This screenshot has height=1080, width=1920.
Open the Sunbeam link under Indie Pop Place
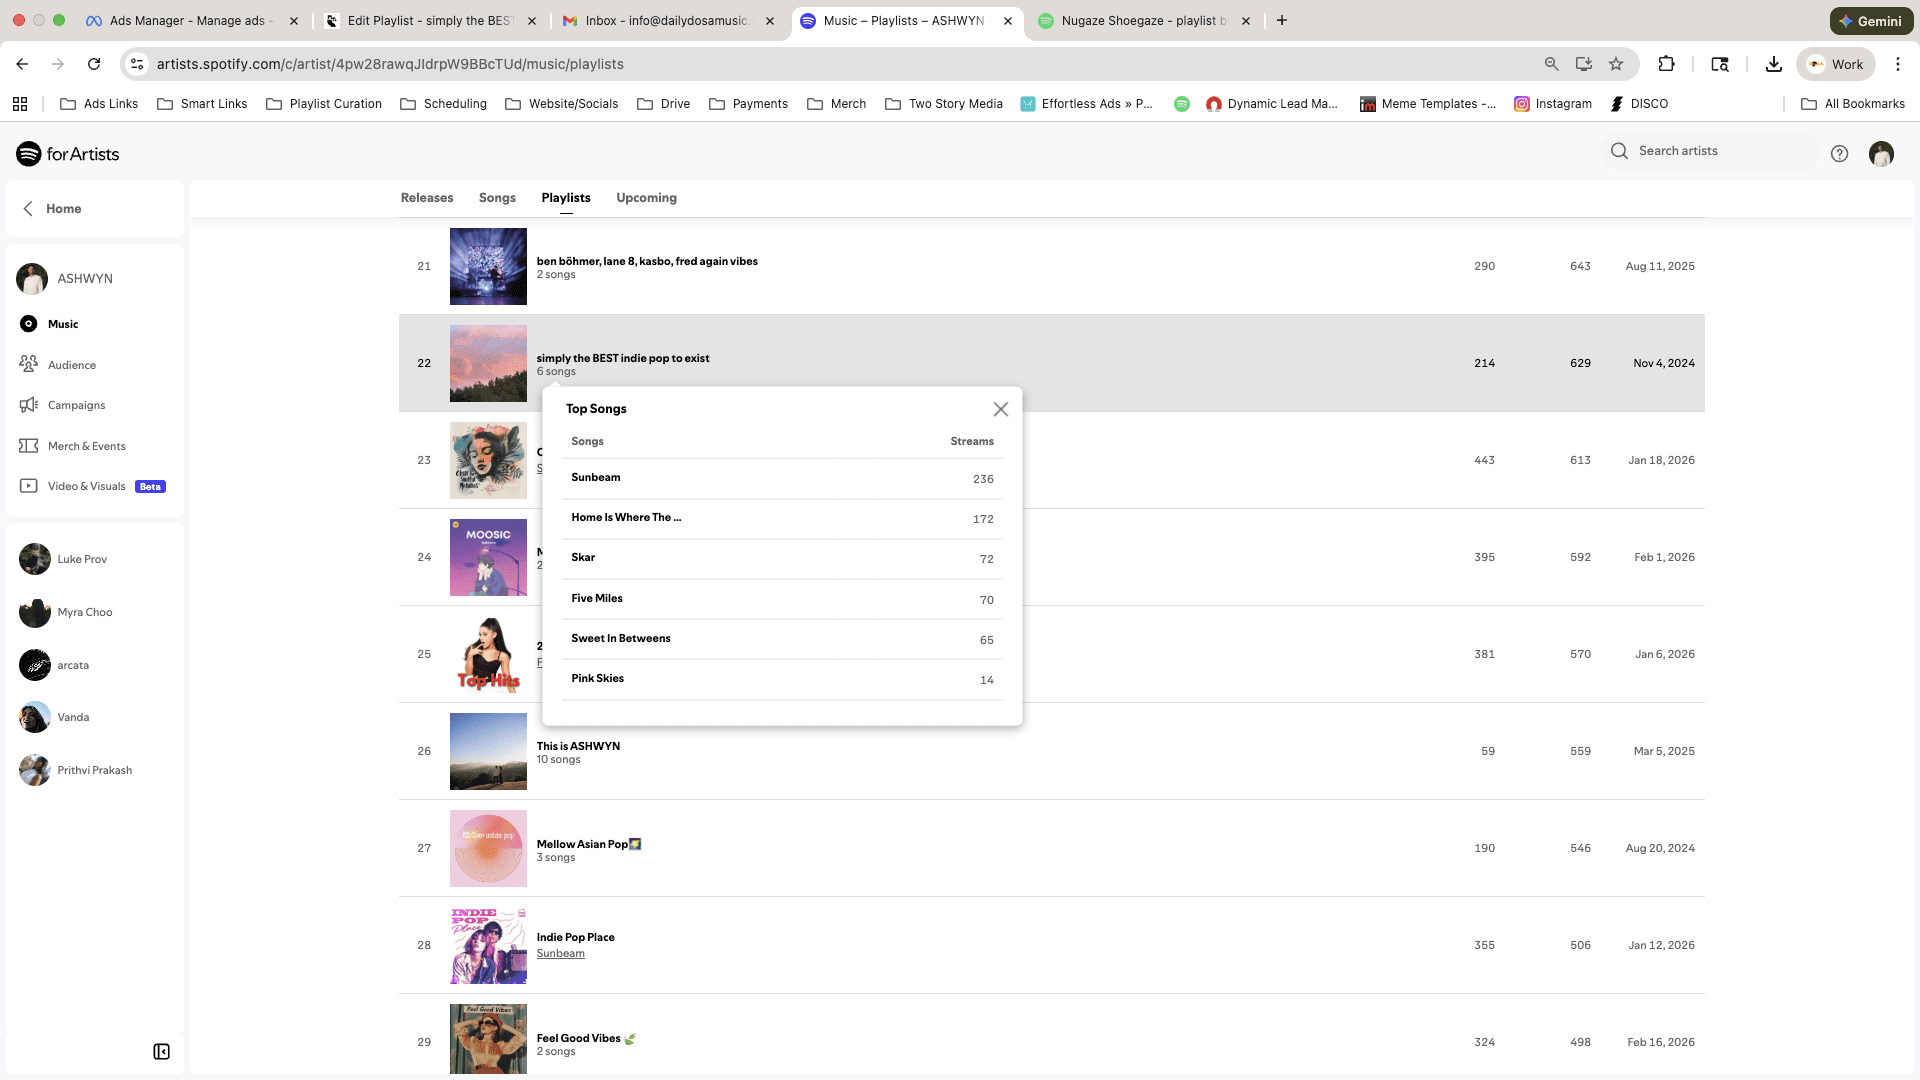[560, 953]
